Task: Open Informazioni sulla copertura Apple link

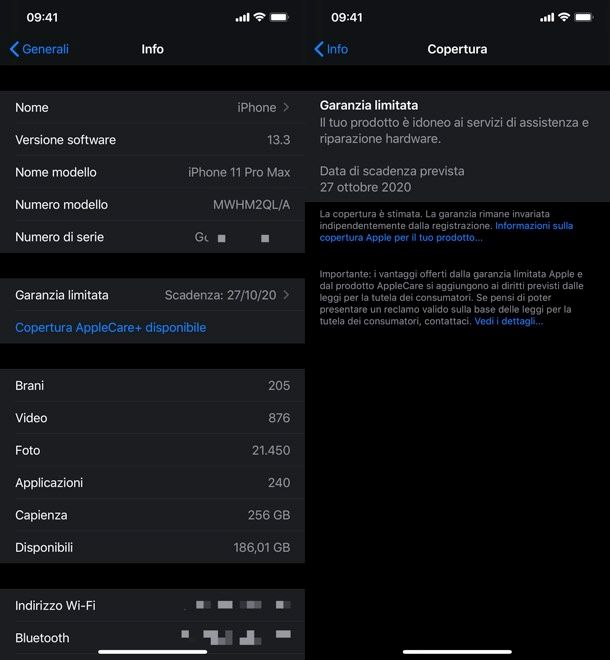Action: [446, 232]
